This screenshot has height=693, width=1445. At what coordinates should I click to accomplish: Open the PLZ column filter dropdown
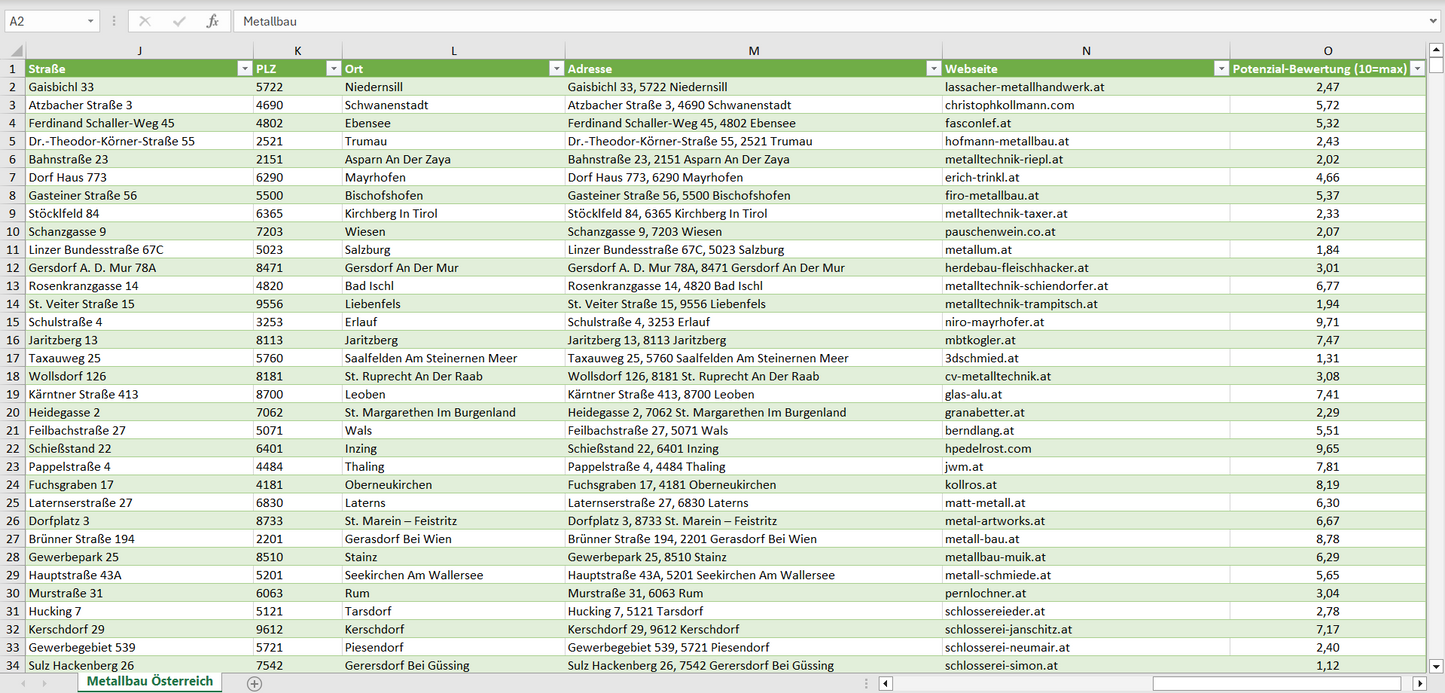[x=333, y=69]
